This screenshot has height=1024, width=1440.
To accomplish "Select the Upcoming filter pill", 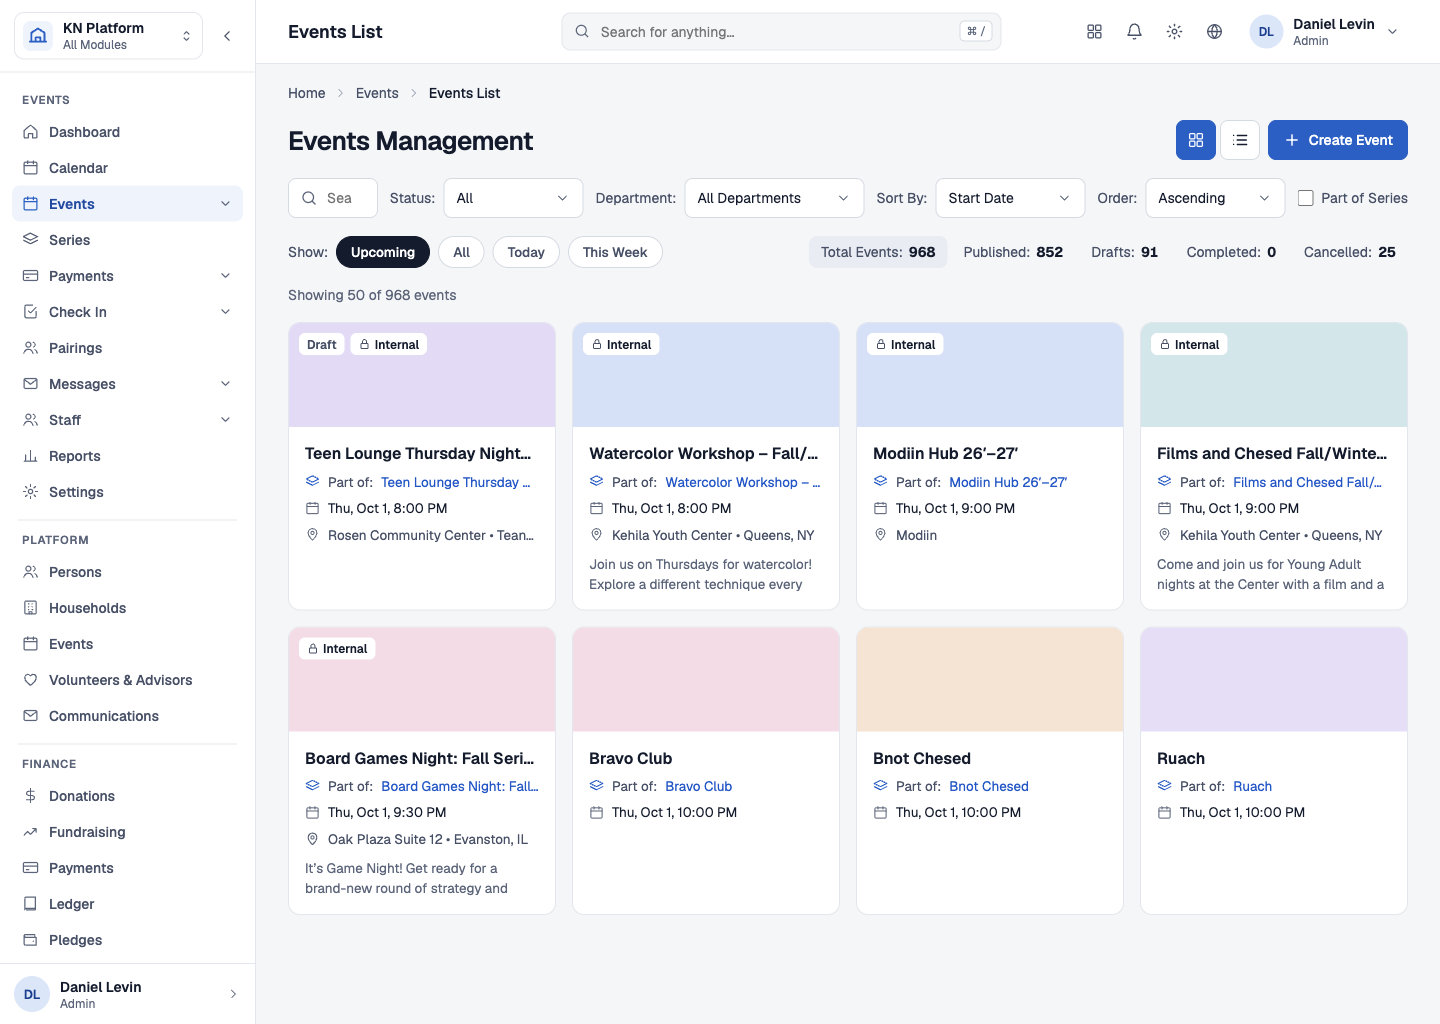I will click(x=383, y=252).
